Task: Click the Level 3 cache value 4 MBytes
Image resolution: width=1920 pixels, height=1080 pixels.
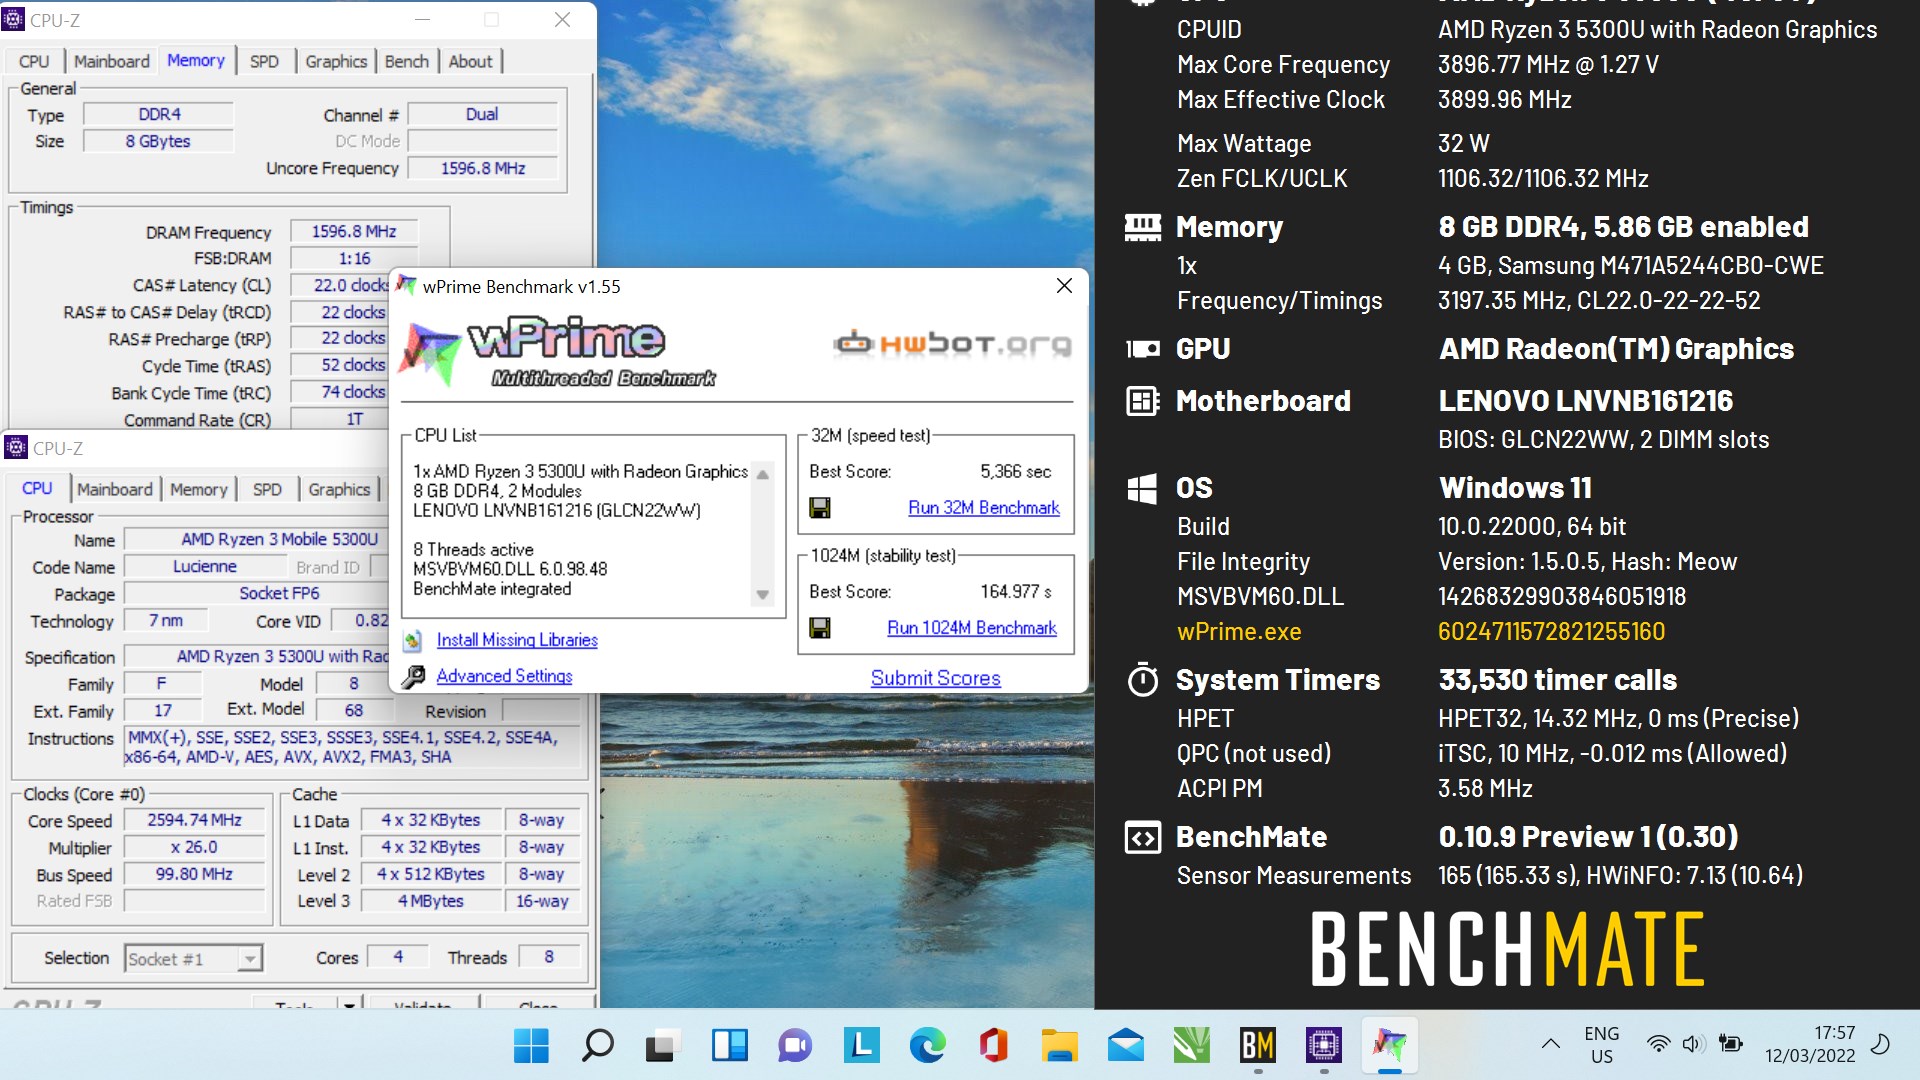Action: [x=431, y=901]
